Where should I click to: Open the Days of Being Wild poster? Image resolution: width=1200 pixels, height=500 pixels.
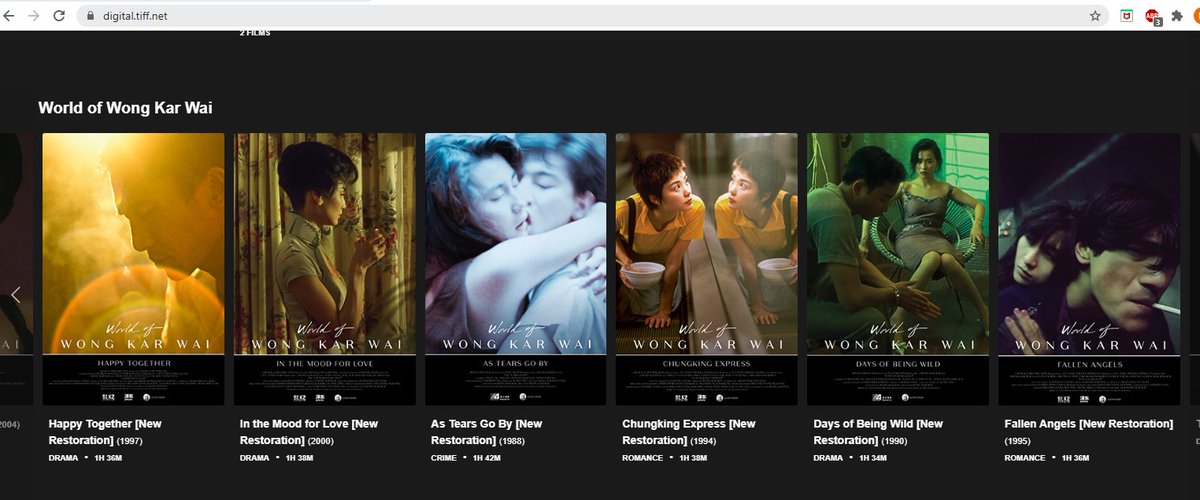[x=898, y=269]
